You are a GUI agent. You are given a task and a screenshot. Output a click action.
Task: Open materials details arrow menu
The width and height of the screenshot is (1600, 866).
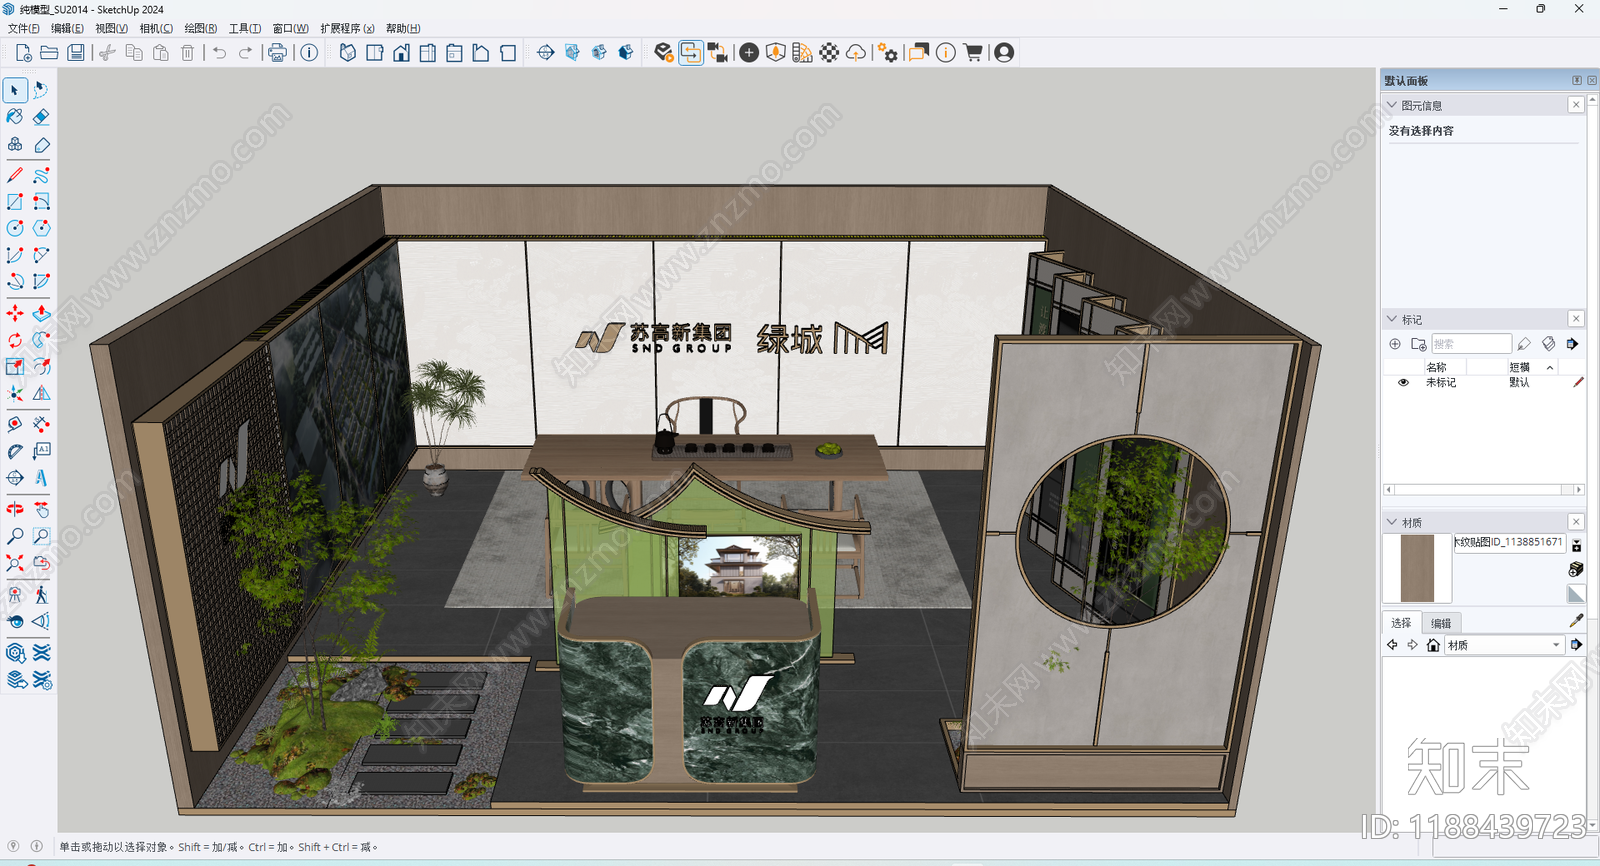tap(1576, 645)
